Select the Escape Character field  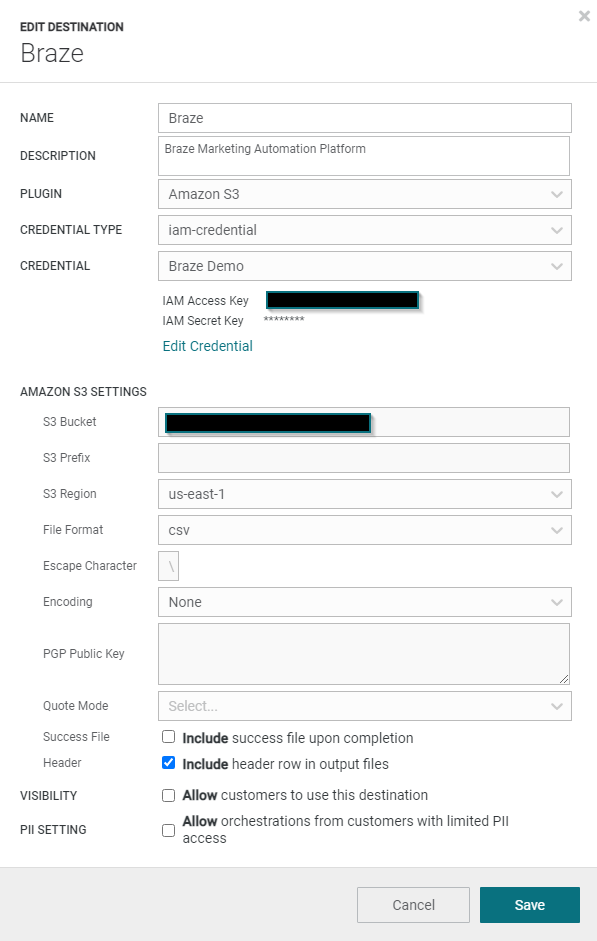[x=169, y=566]
